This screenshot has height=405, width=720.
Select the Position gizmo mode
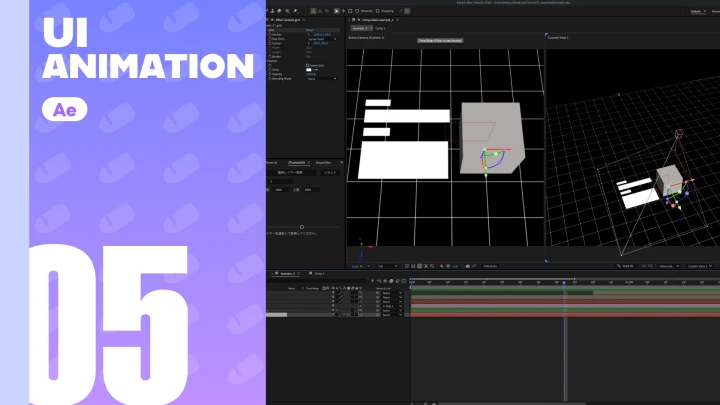click(x=343, y=11)
